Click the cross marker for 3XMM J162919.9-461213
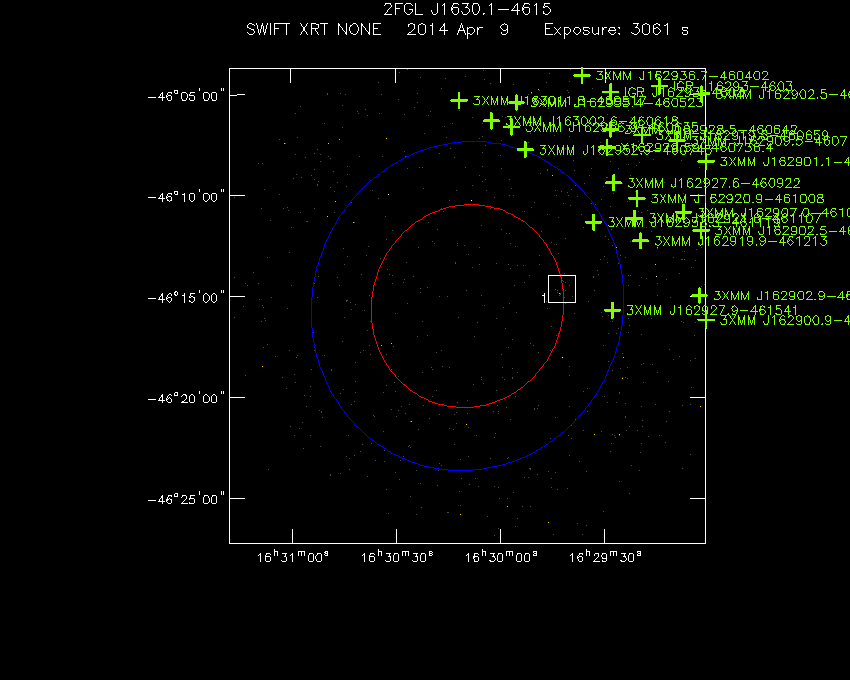This screenshot has height=680, width=850. pos(641,240)
